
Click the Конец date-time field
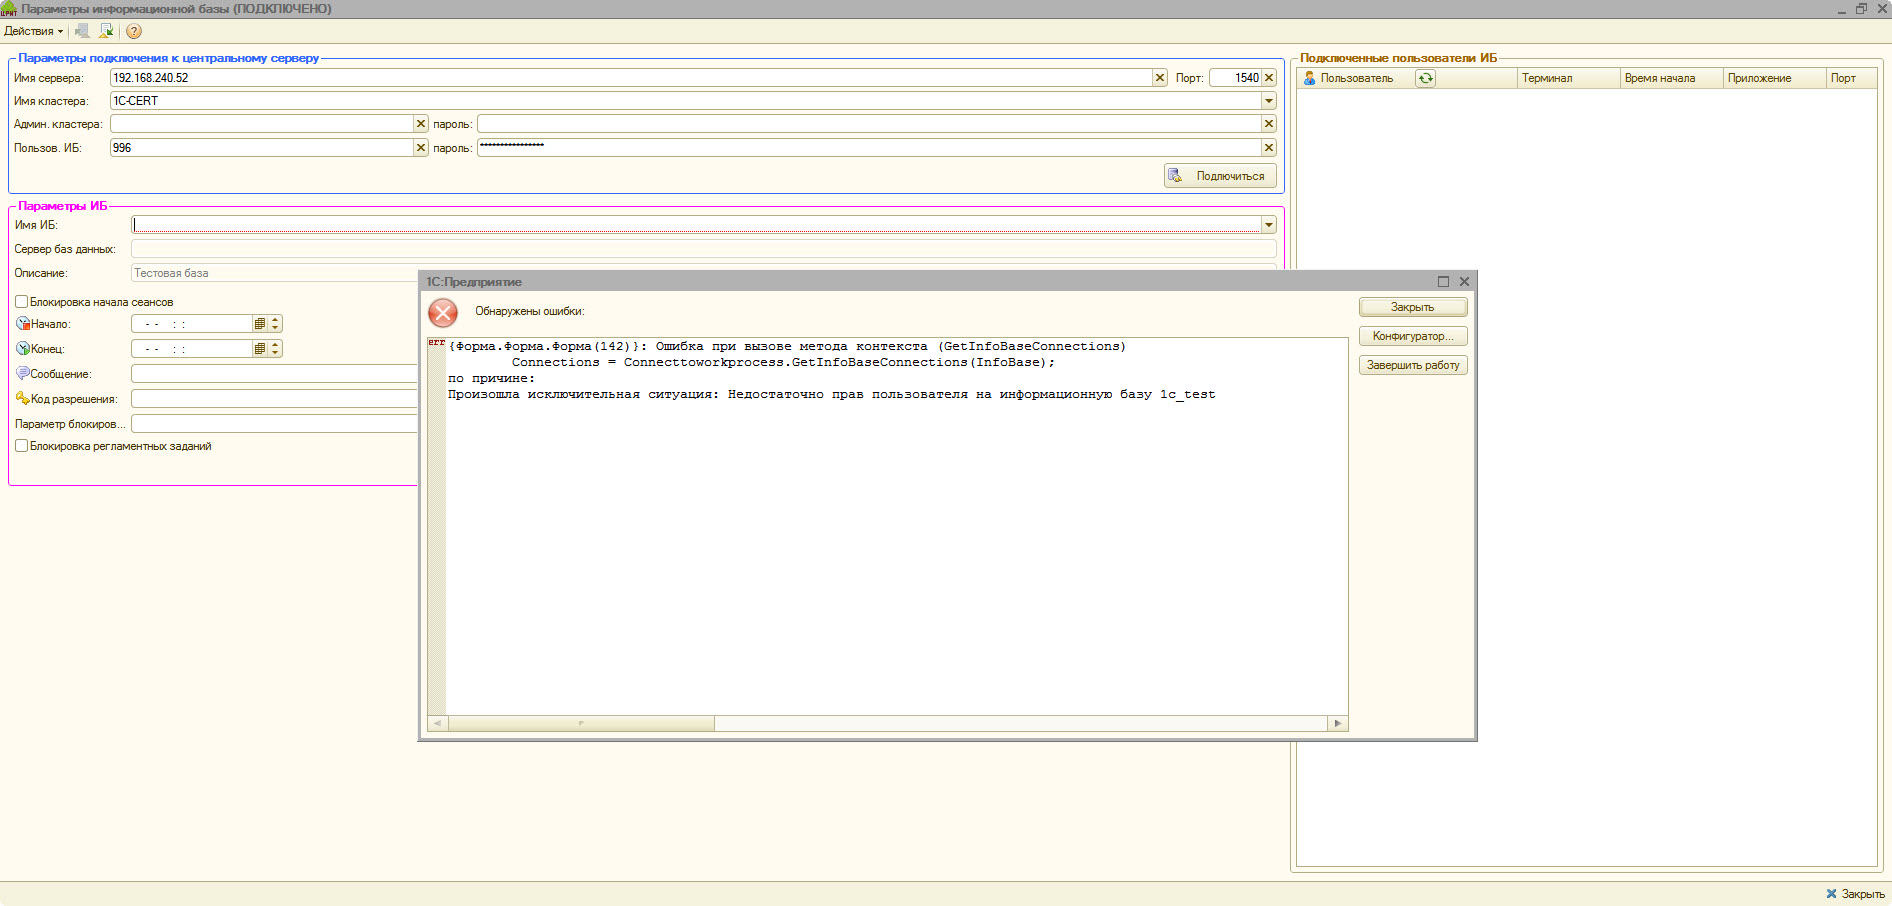tap(192, 349)
